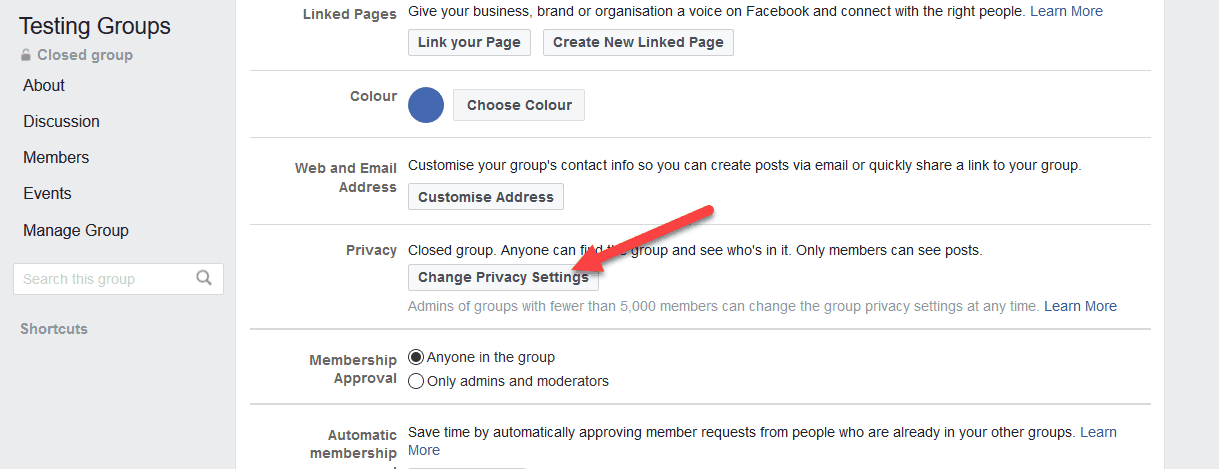
Task: Open the Members list
Action: click(56, 158)
